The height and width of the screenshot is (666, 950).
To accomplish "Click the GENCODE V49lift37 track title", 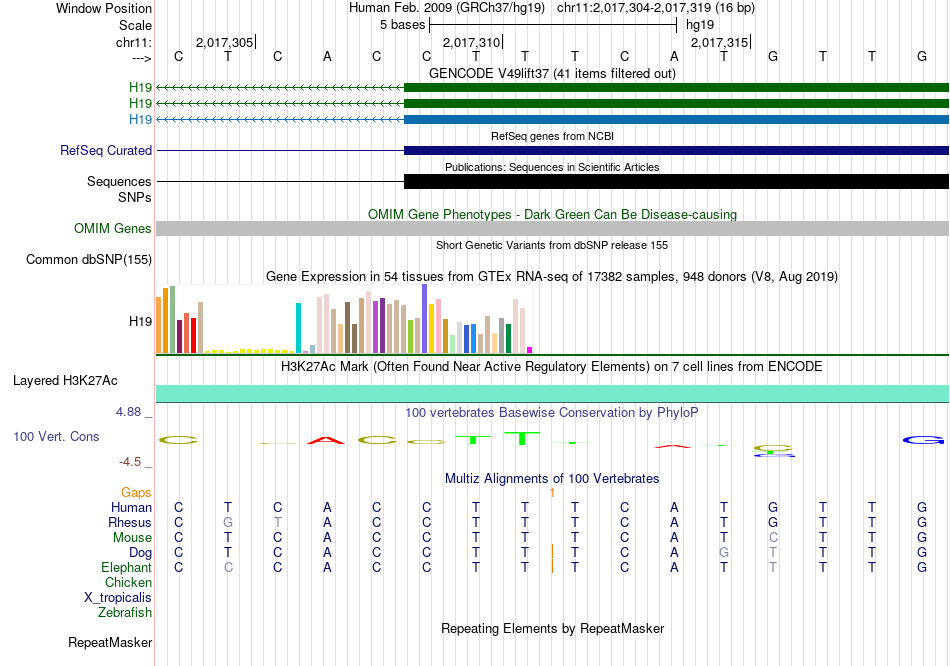I will [552, 73].
